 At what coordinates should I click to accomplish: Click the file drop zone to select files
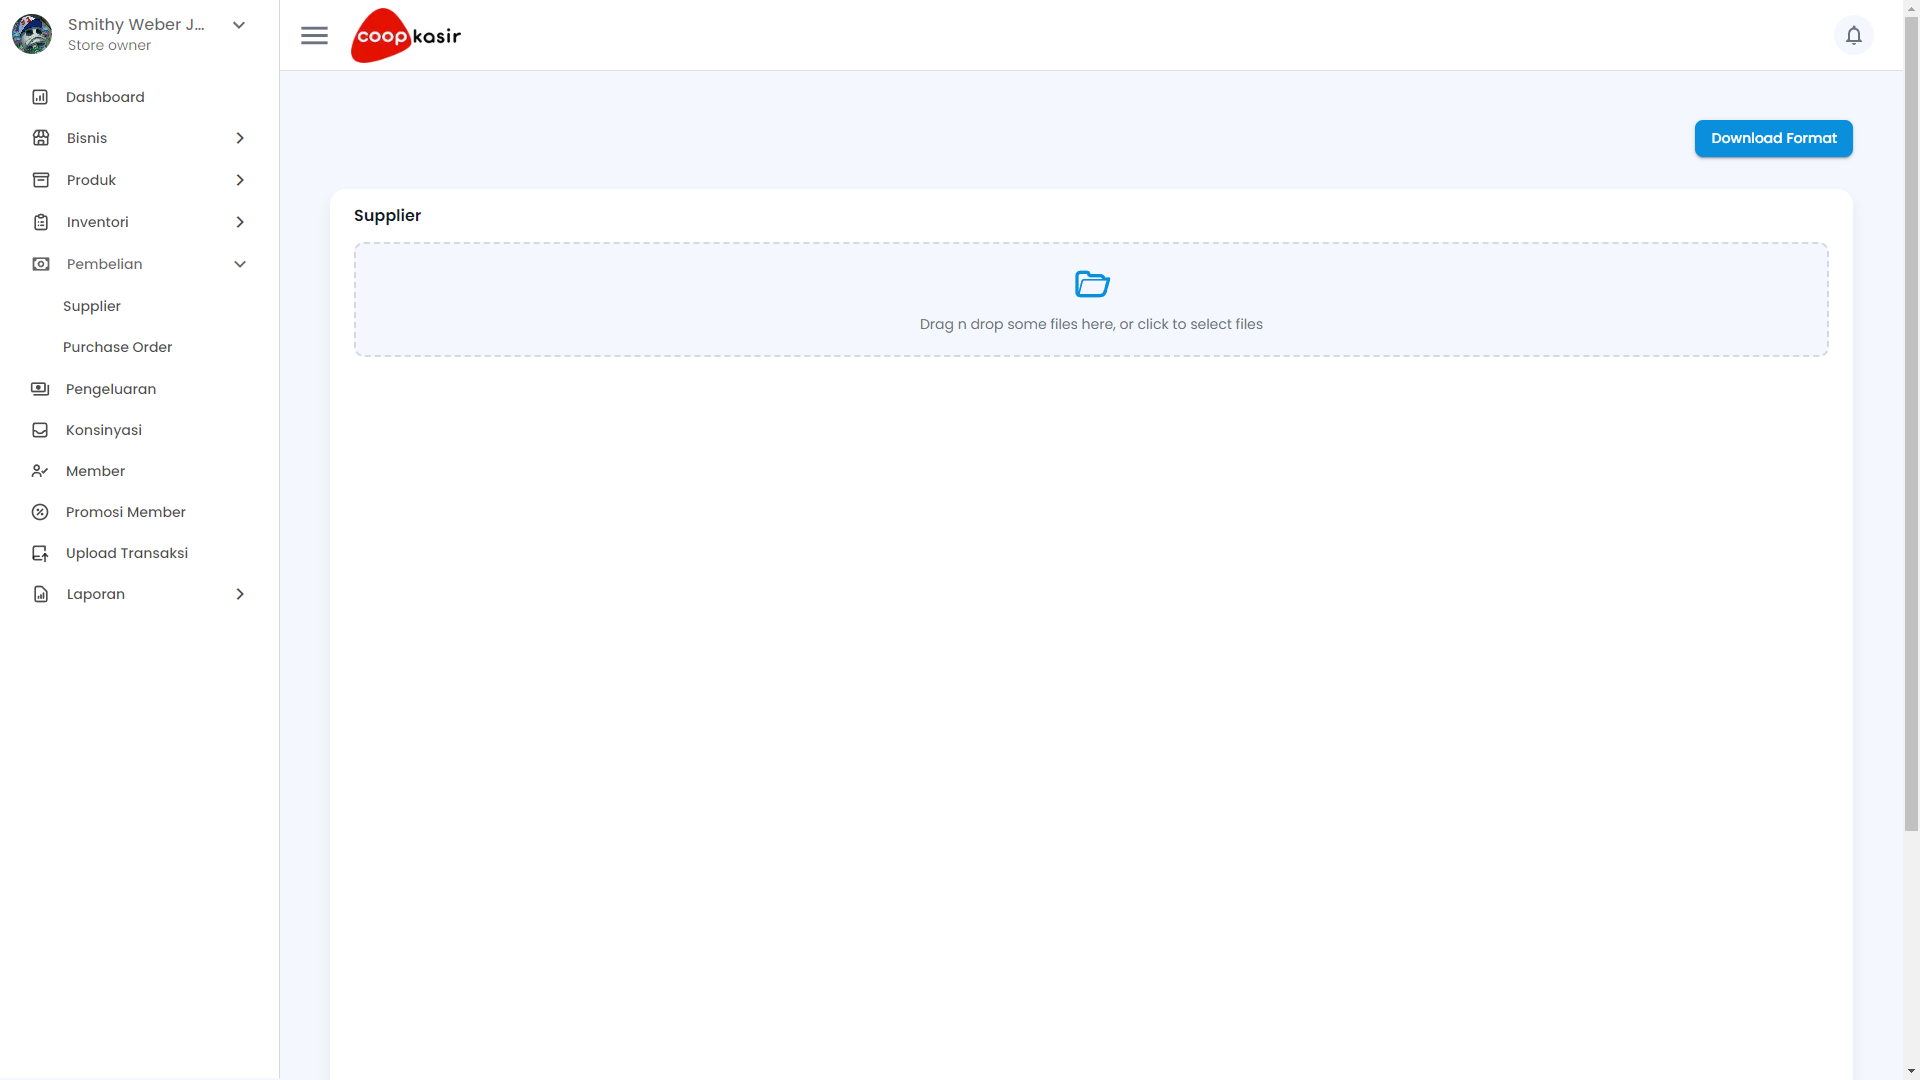click(1091, 324)
